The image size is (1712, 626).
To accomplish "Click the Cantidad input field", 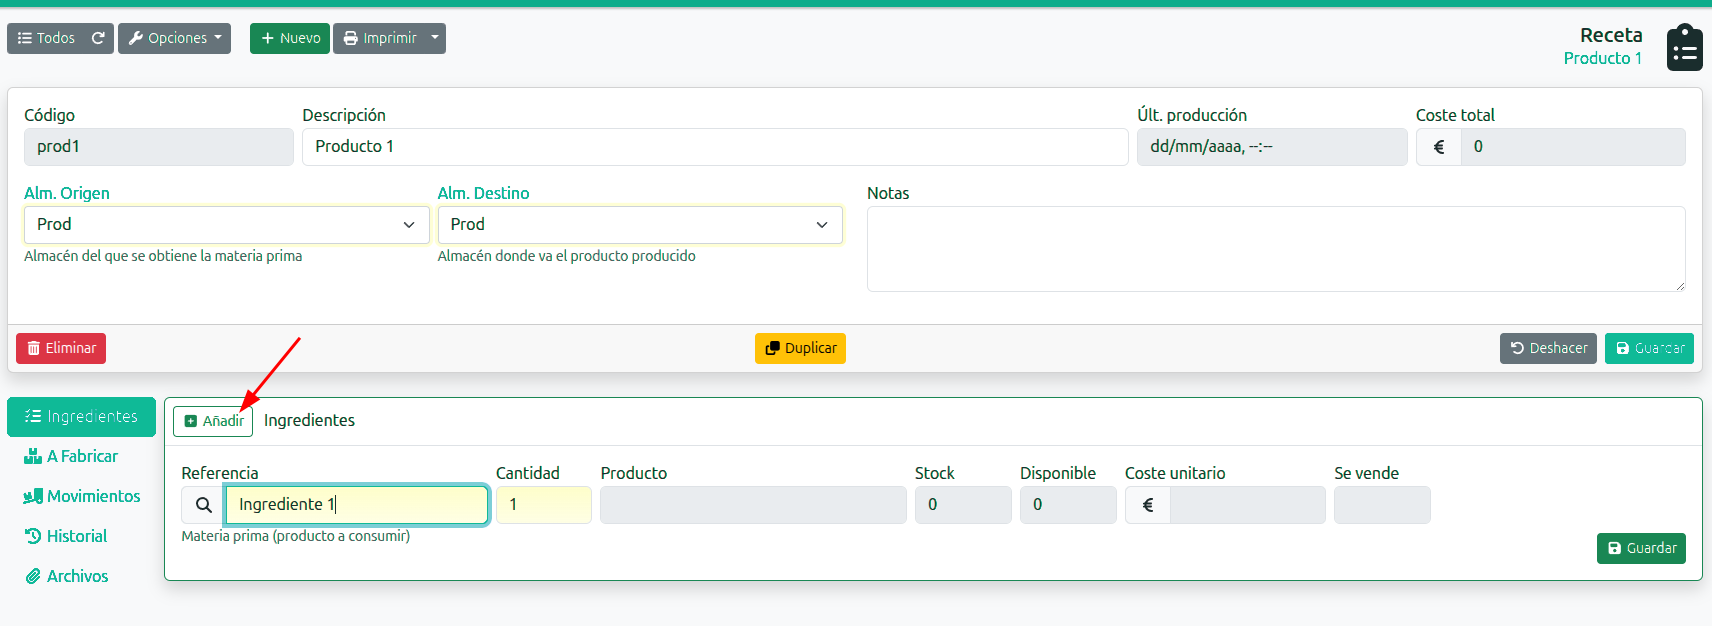I will point(544,505).
